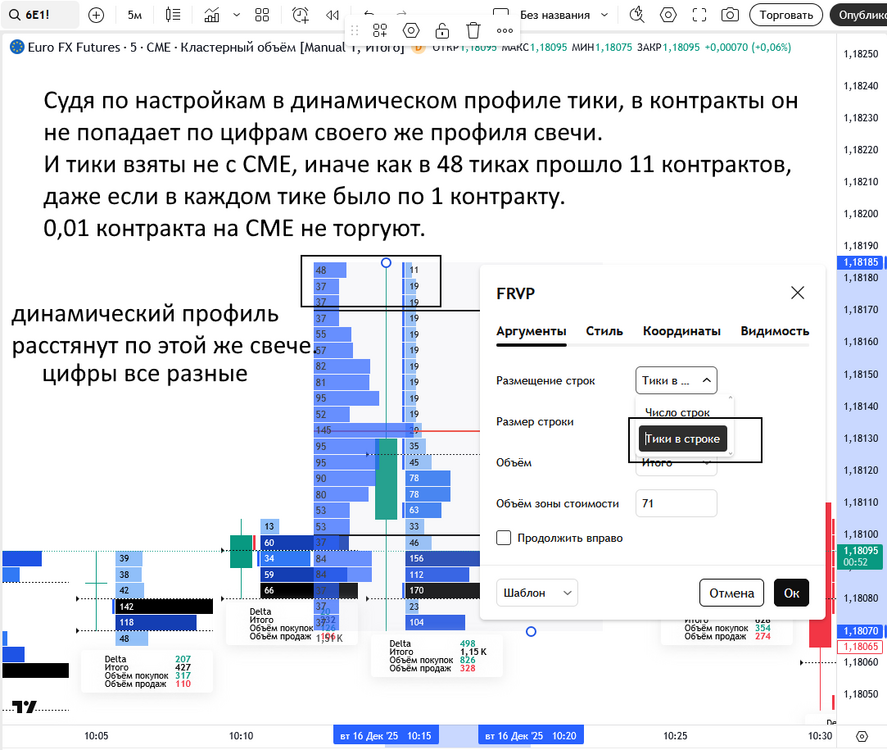Edit the Объём зоны стоимости field
887x750 pixels.
676,503
